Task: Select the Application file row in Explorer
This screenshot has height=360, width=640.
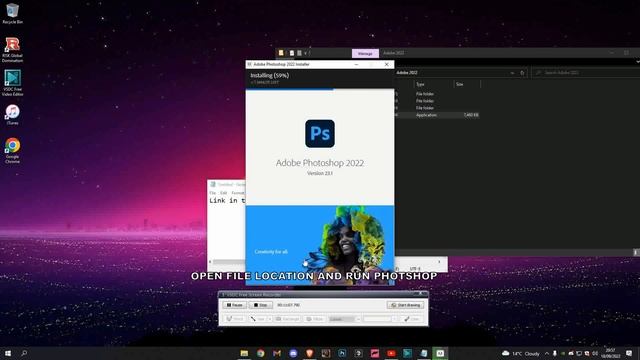Action: click(x=437, y=115)
